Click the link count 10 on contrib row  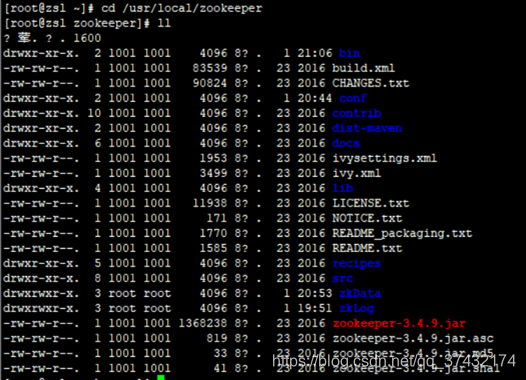94,113
